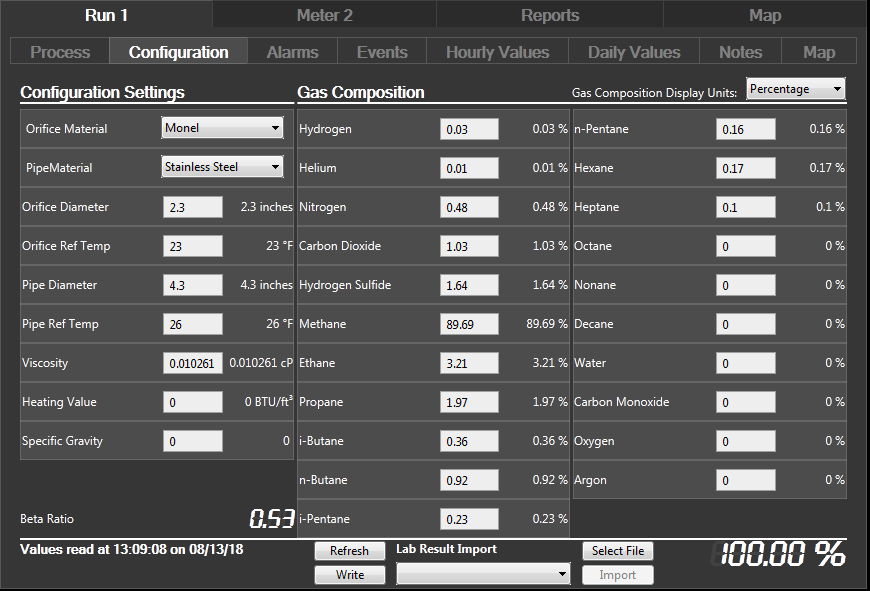Click the Methane percentage input field

pos(469,324)
